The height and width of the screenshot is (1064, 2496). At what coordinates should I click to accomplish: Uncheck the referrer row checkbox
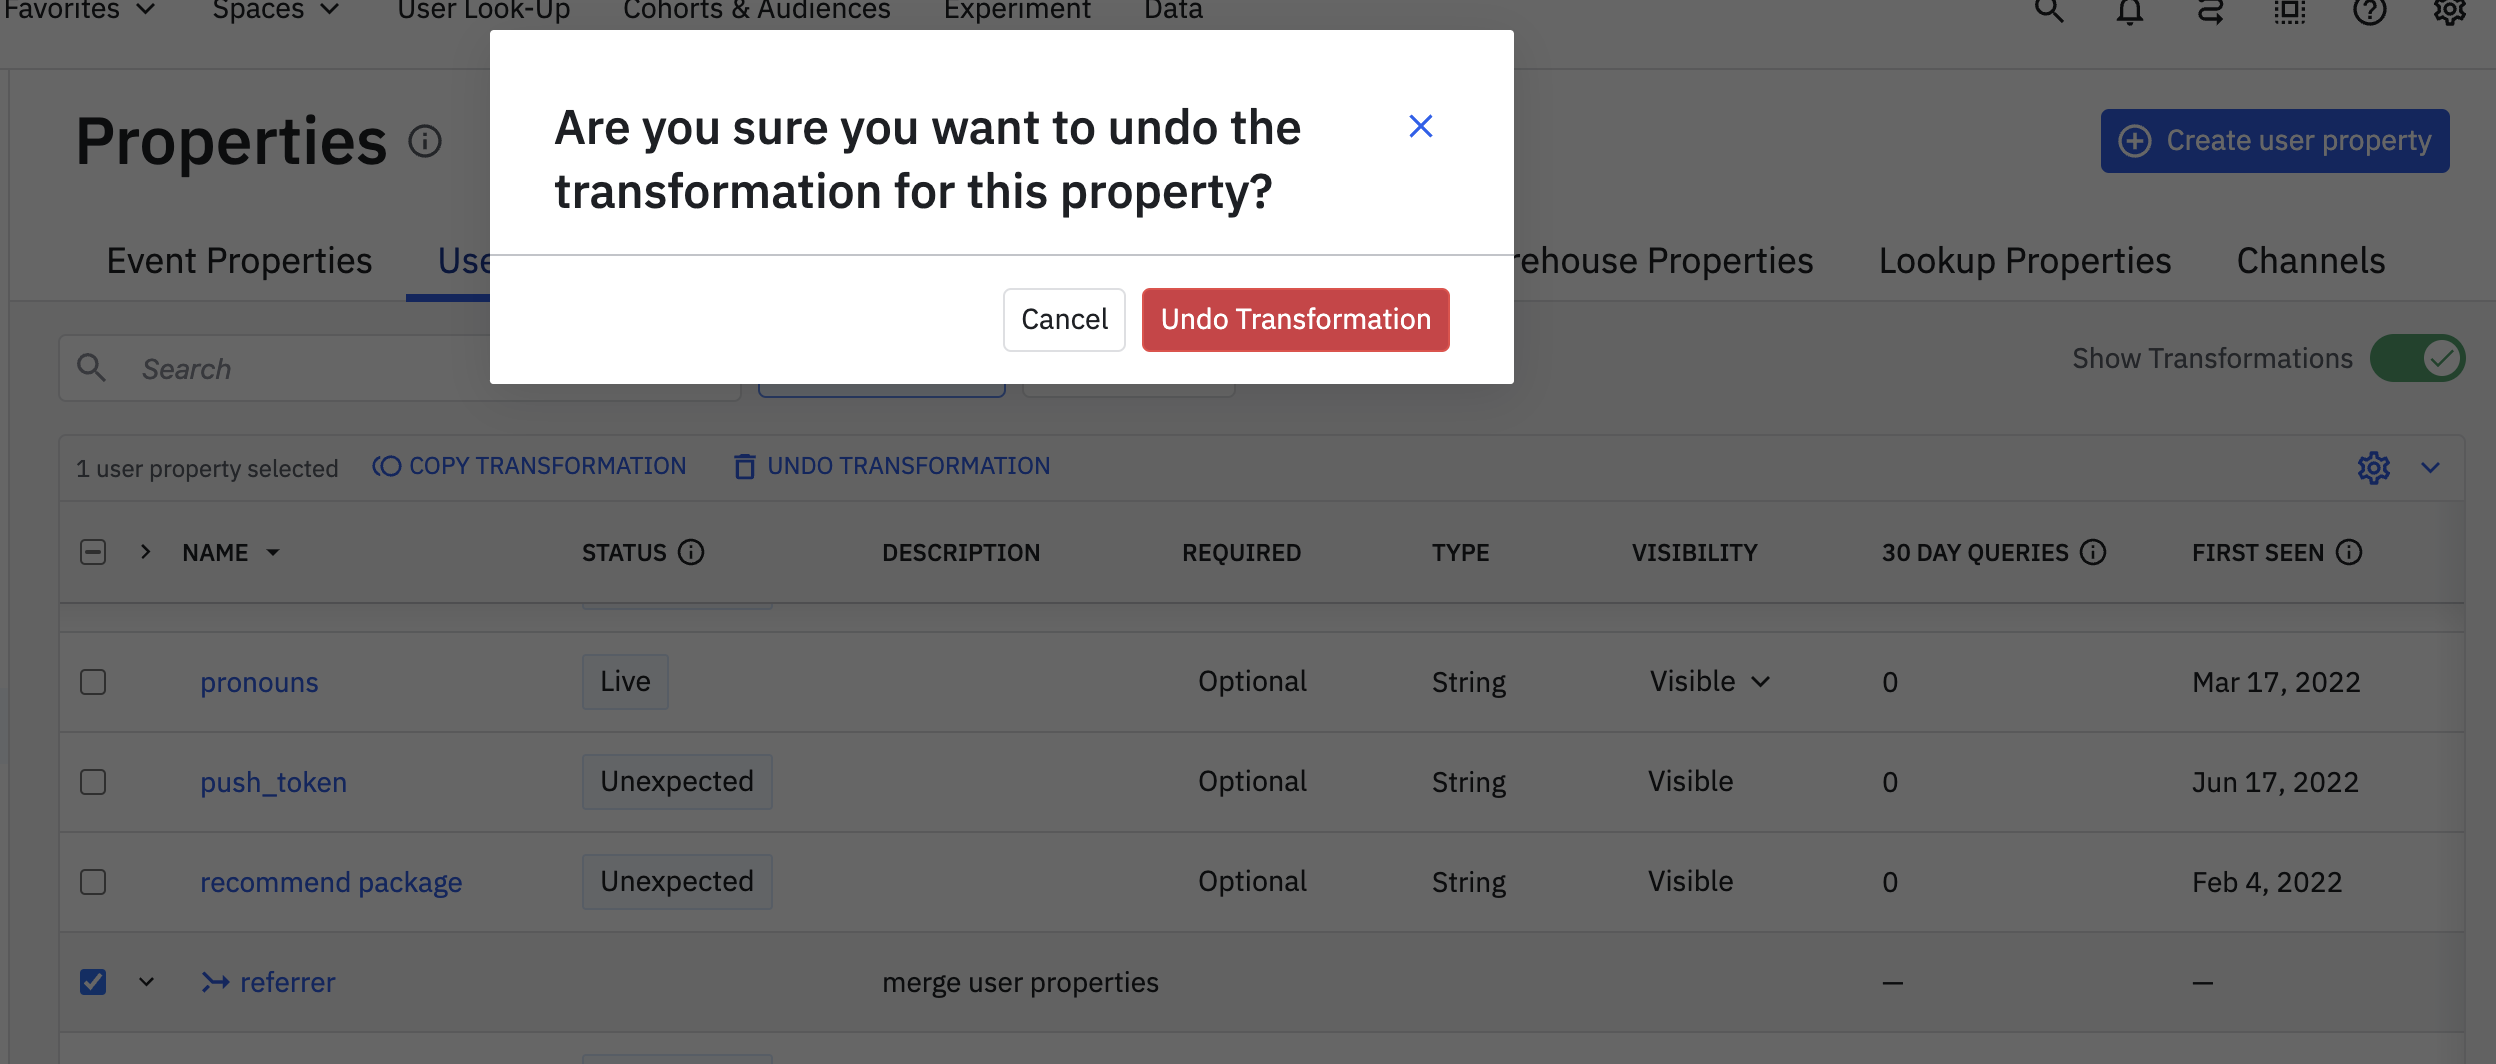[93, 982]
